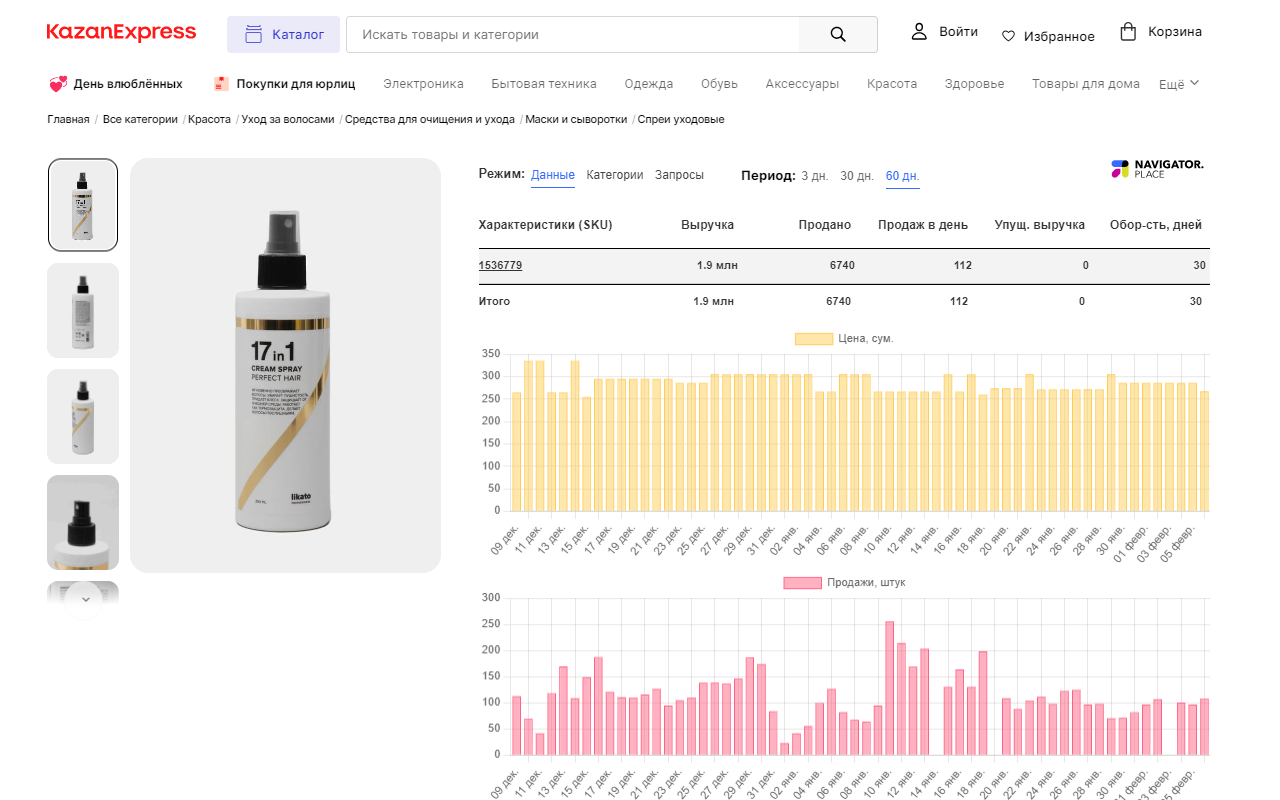Expand the 'Ещё' categories dropdown

point(1179,84)
